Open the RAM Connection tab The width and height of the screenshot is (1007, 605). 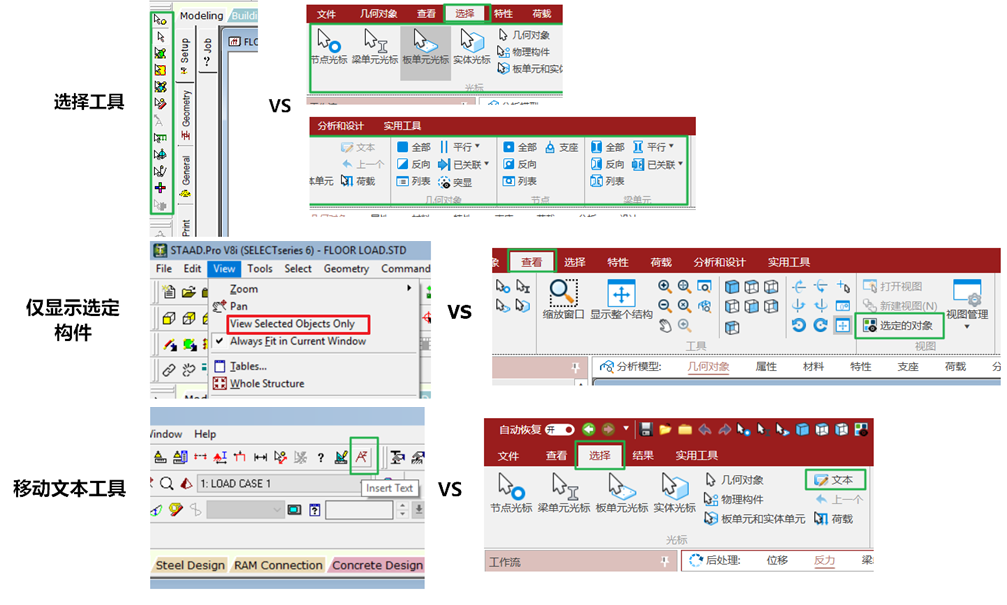pyautogui.click(x=278, y=565)
